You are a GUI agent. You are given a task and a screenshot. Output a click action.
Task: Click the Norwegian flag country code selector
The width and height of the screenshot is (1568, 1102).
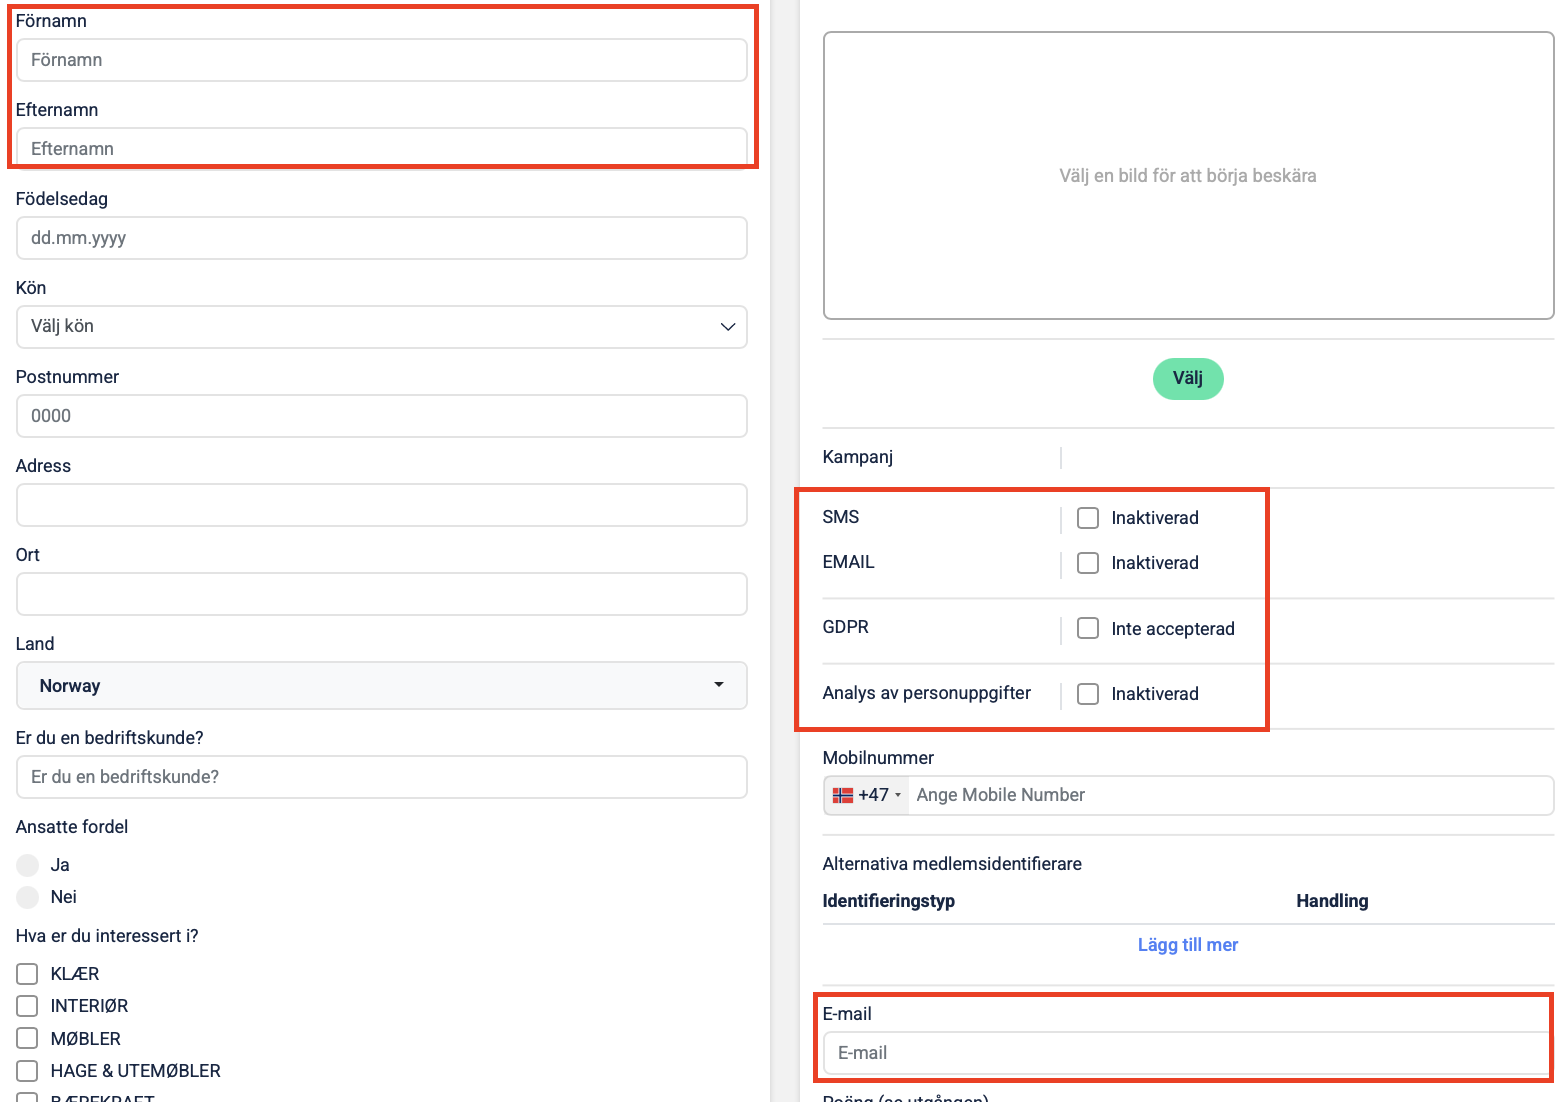pyautogui.click(x=866, y=795)
